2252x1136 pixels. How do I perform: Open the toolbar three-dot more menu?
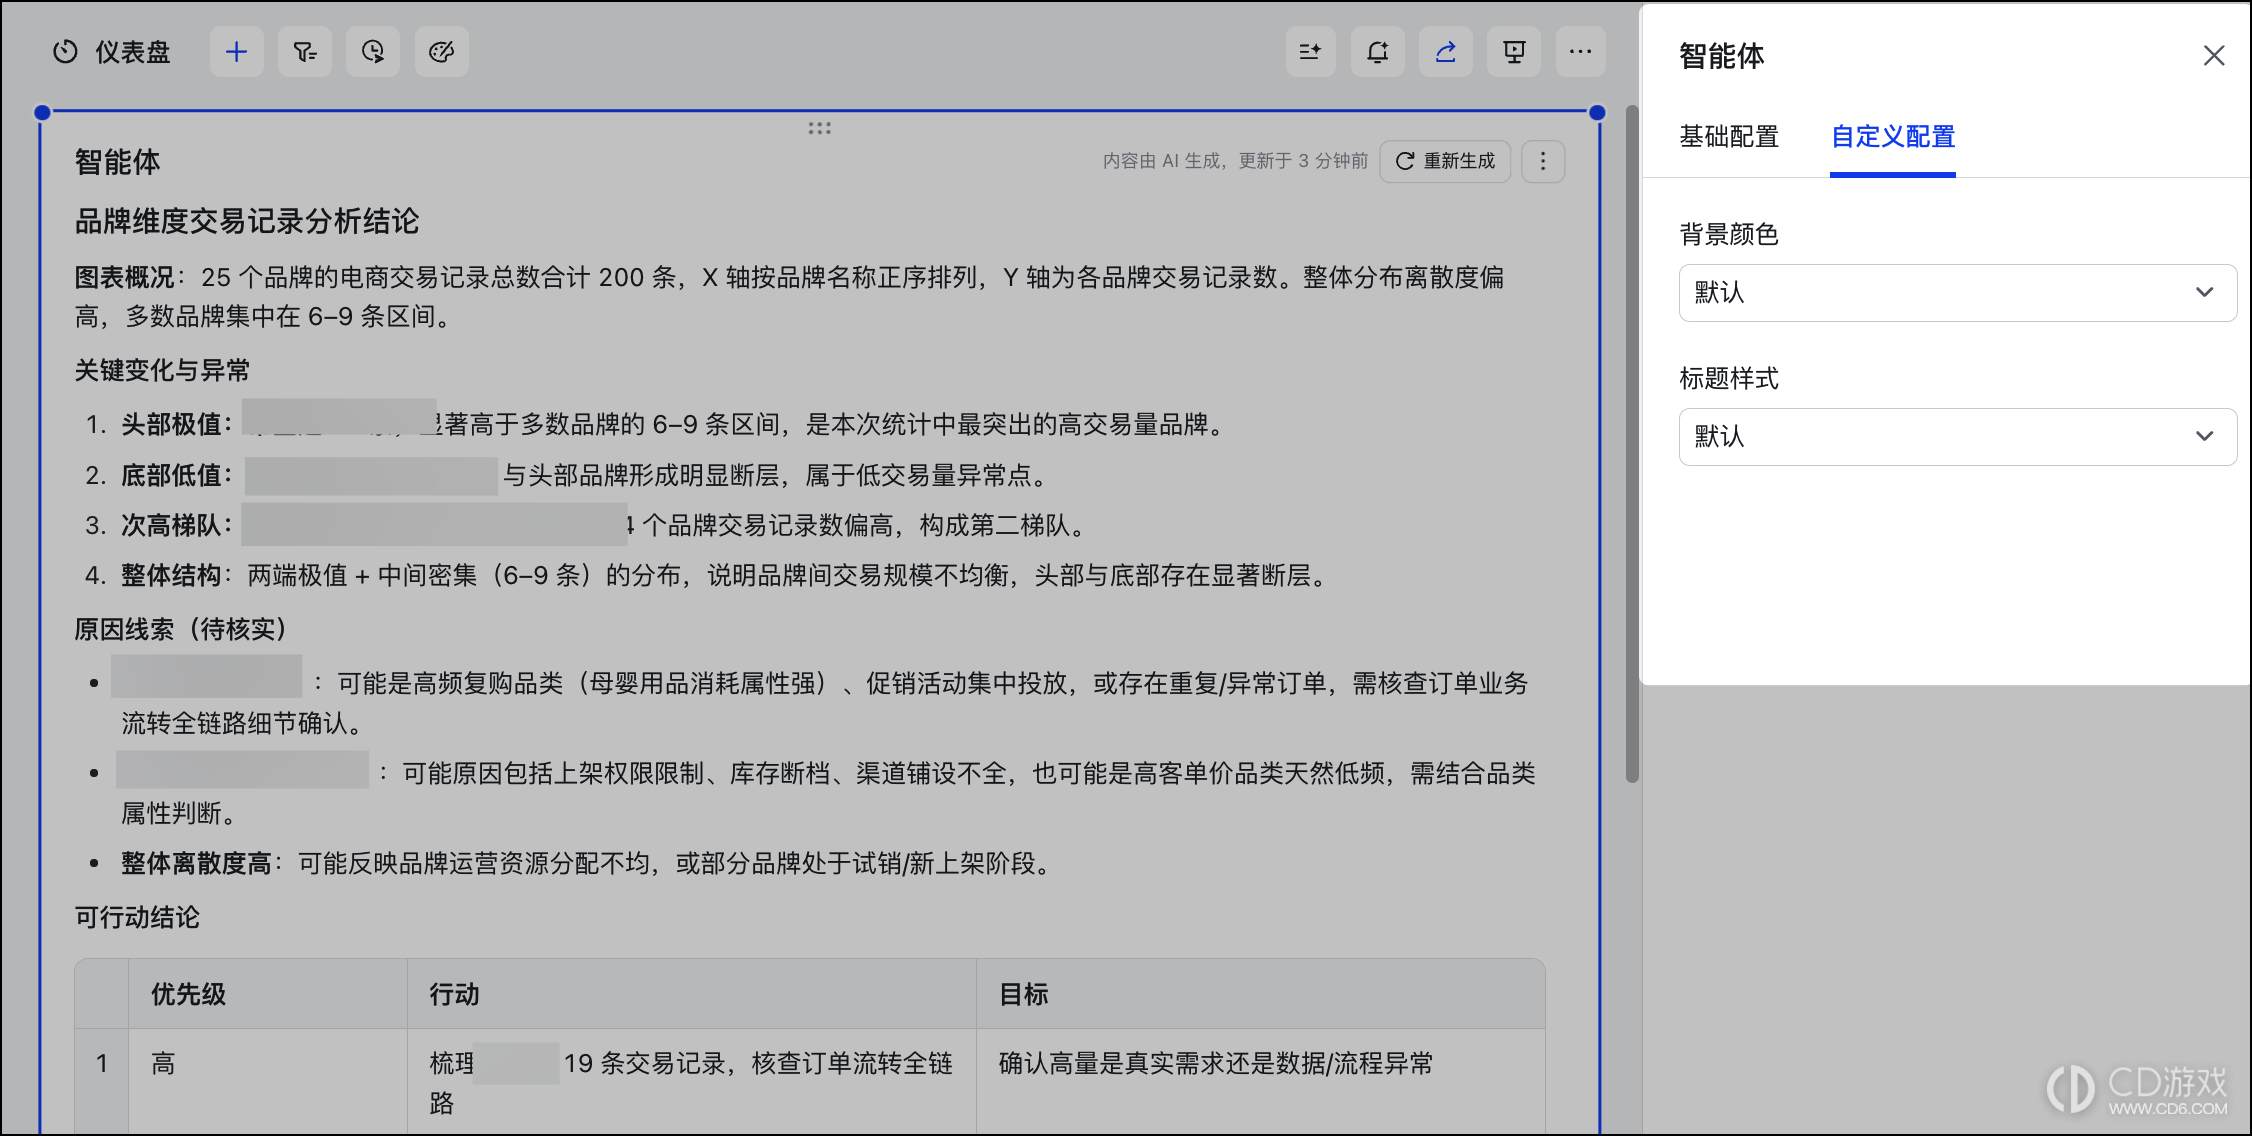point(1581,52)
